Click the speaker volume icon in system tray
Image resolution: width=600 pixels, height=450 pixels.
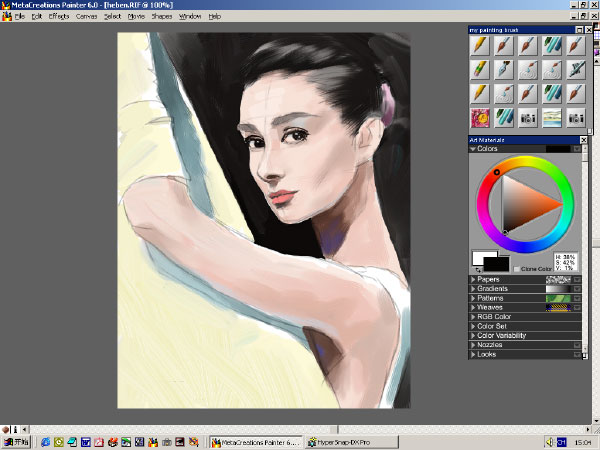(x=549, y=442)
